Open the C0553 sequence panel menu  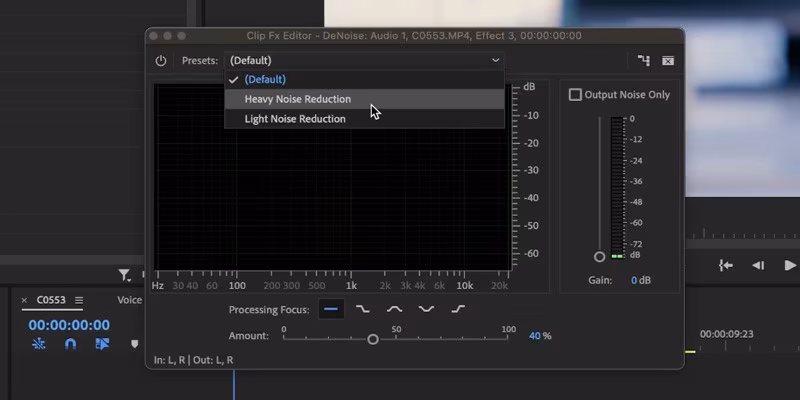79,300
